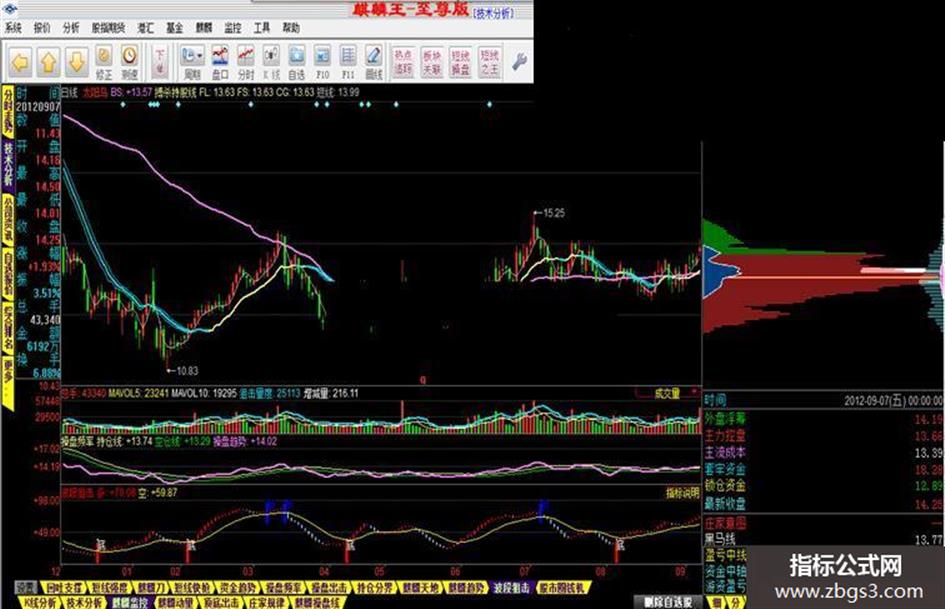Select the 持仓分界 indicator tab

tap(374, 588)
